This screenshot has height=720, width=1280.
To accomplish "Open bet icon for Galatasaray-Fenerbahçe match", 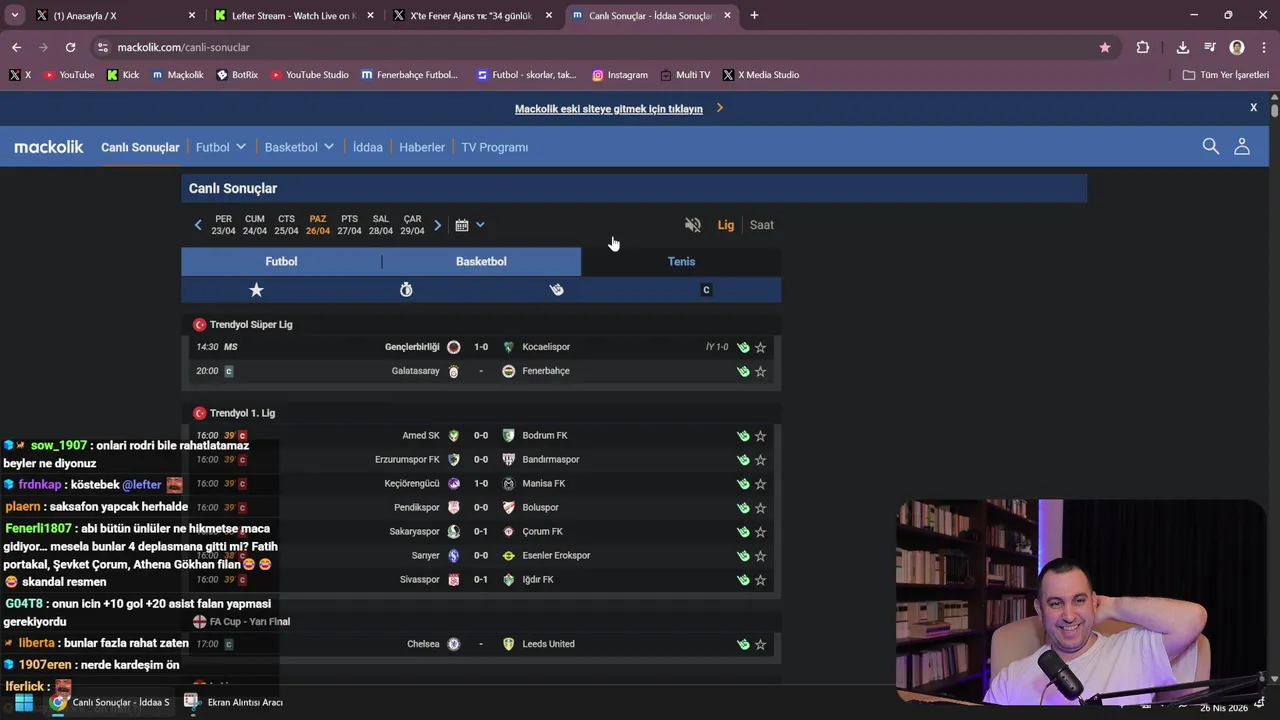I will (743, 371).
